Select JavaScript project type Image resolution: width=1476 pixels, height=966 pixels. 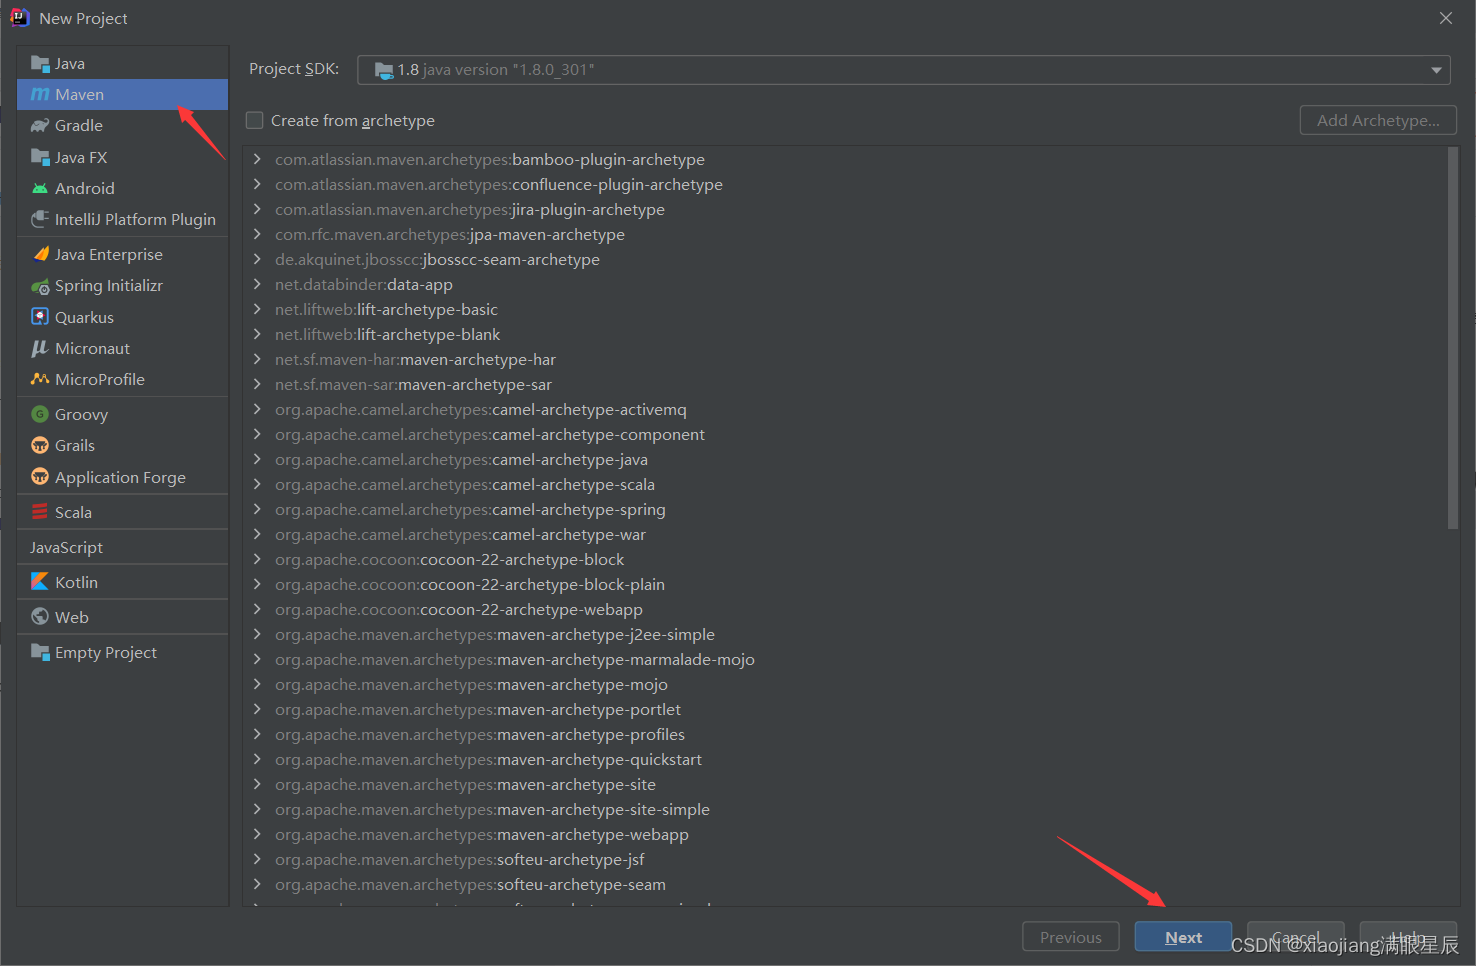coord(122,547)
